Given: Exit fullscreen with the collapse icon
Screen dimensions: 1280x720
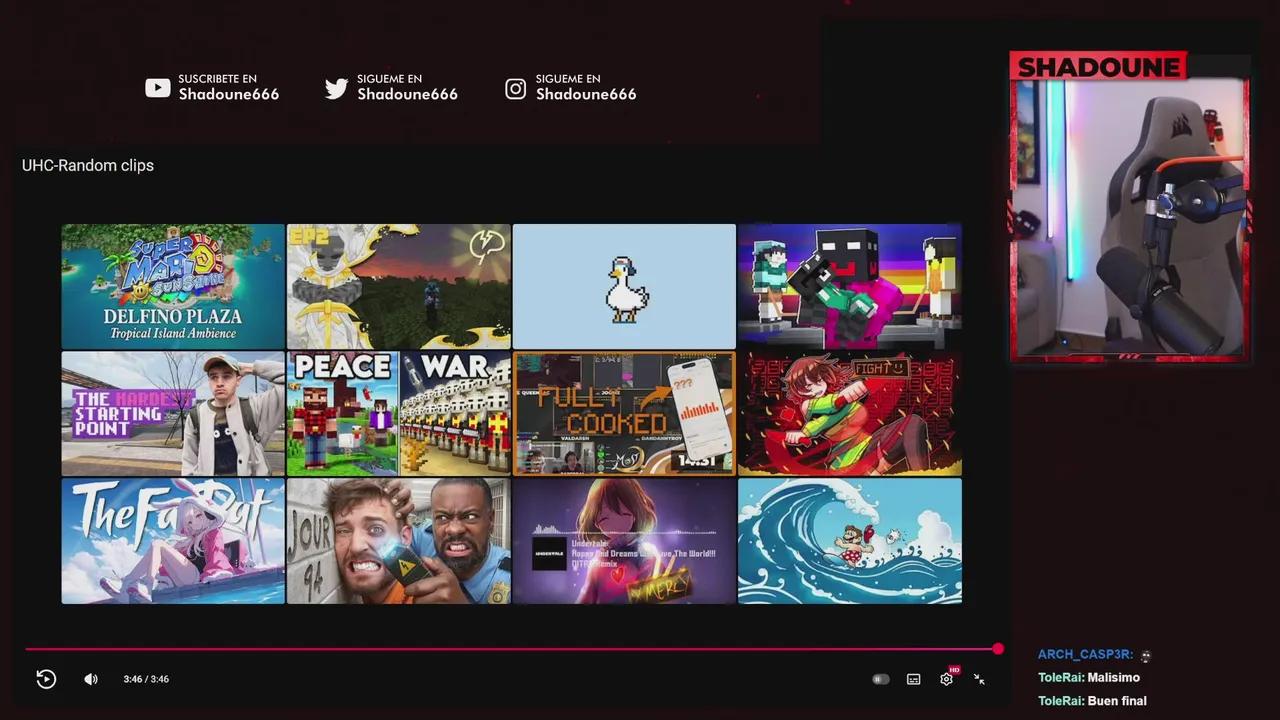Looking at the screenshot, I should [x=979, y=679].
